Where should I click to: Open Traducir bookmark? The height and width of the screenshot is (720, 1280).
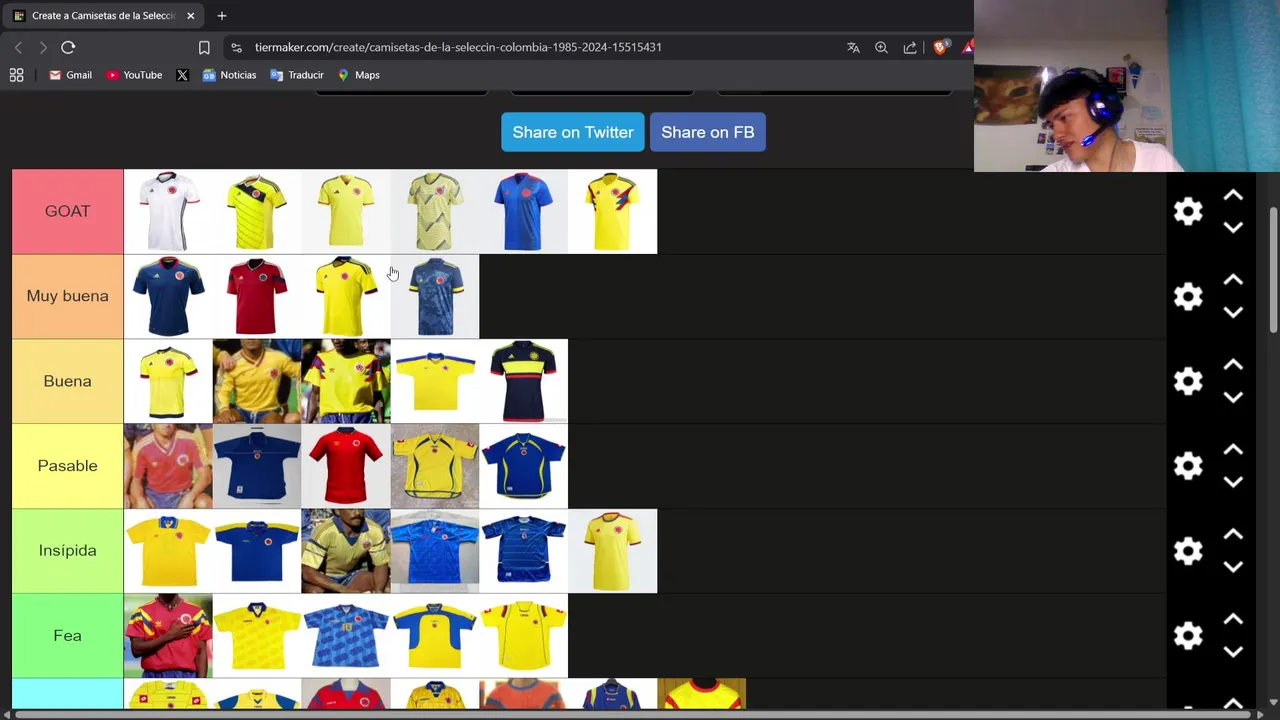297,75
